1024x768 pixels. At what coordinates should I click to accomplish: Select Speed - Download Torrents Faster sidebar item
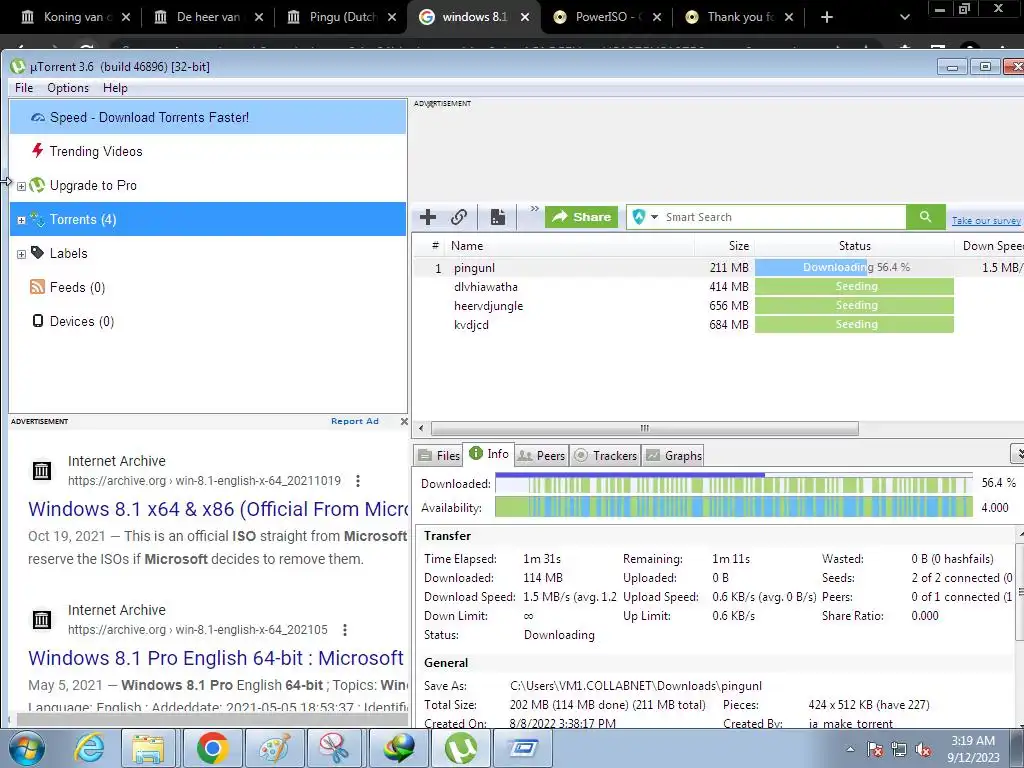tap(208, 118)
